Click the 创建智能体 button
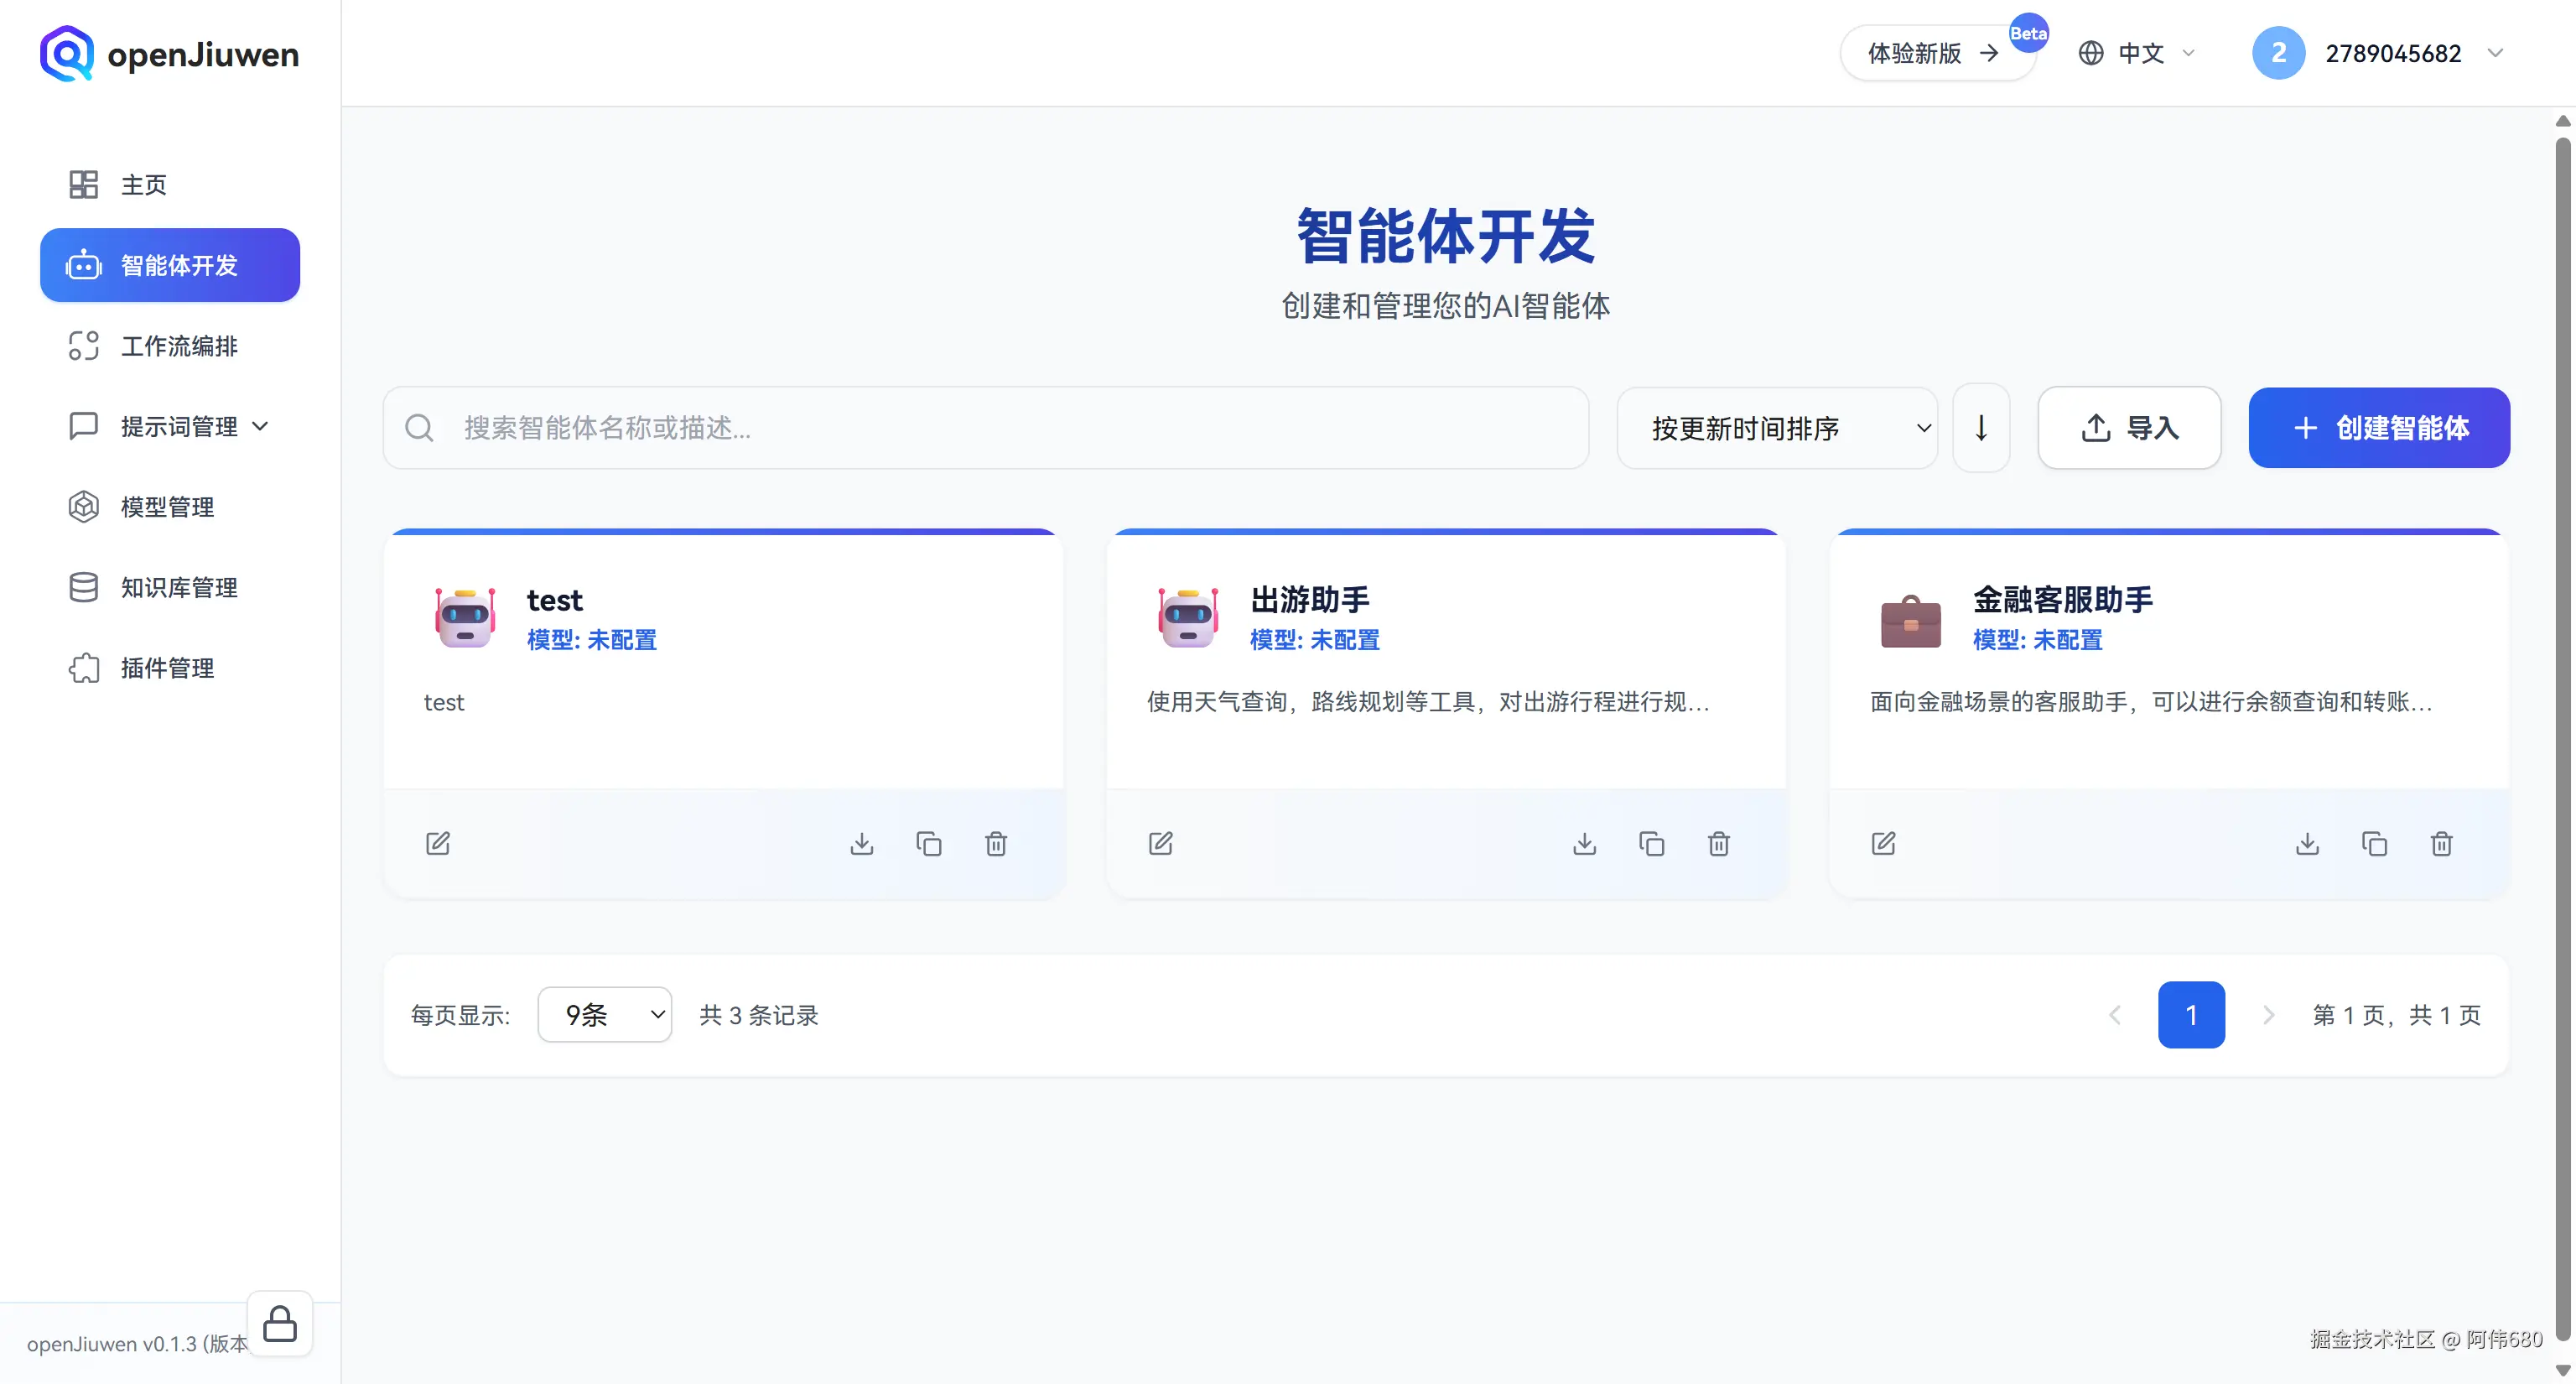2576x1384 pixels. point(2378,428)
